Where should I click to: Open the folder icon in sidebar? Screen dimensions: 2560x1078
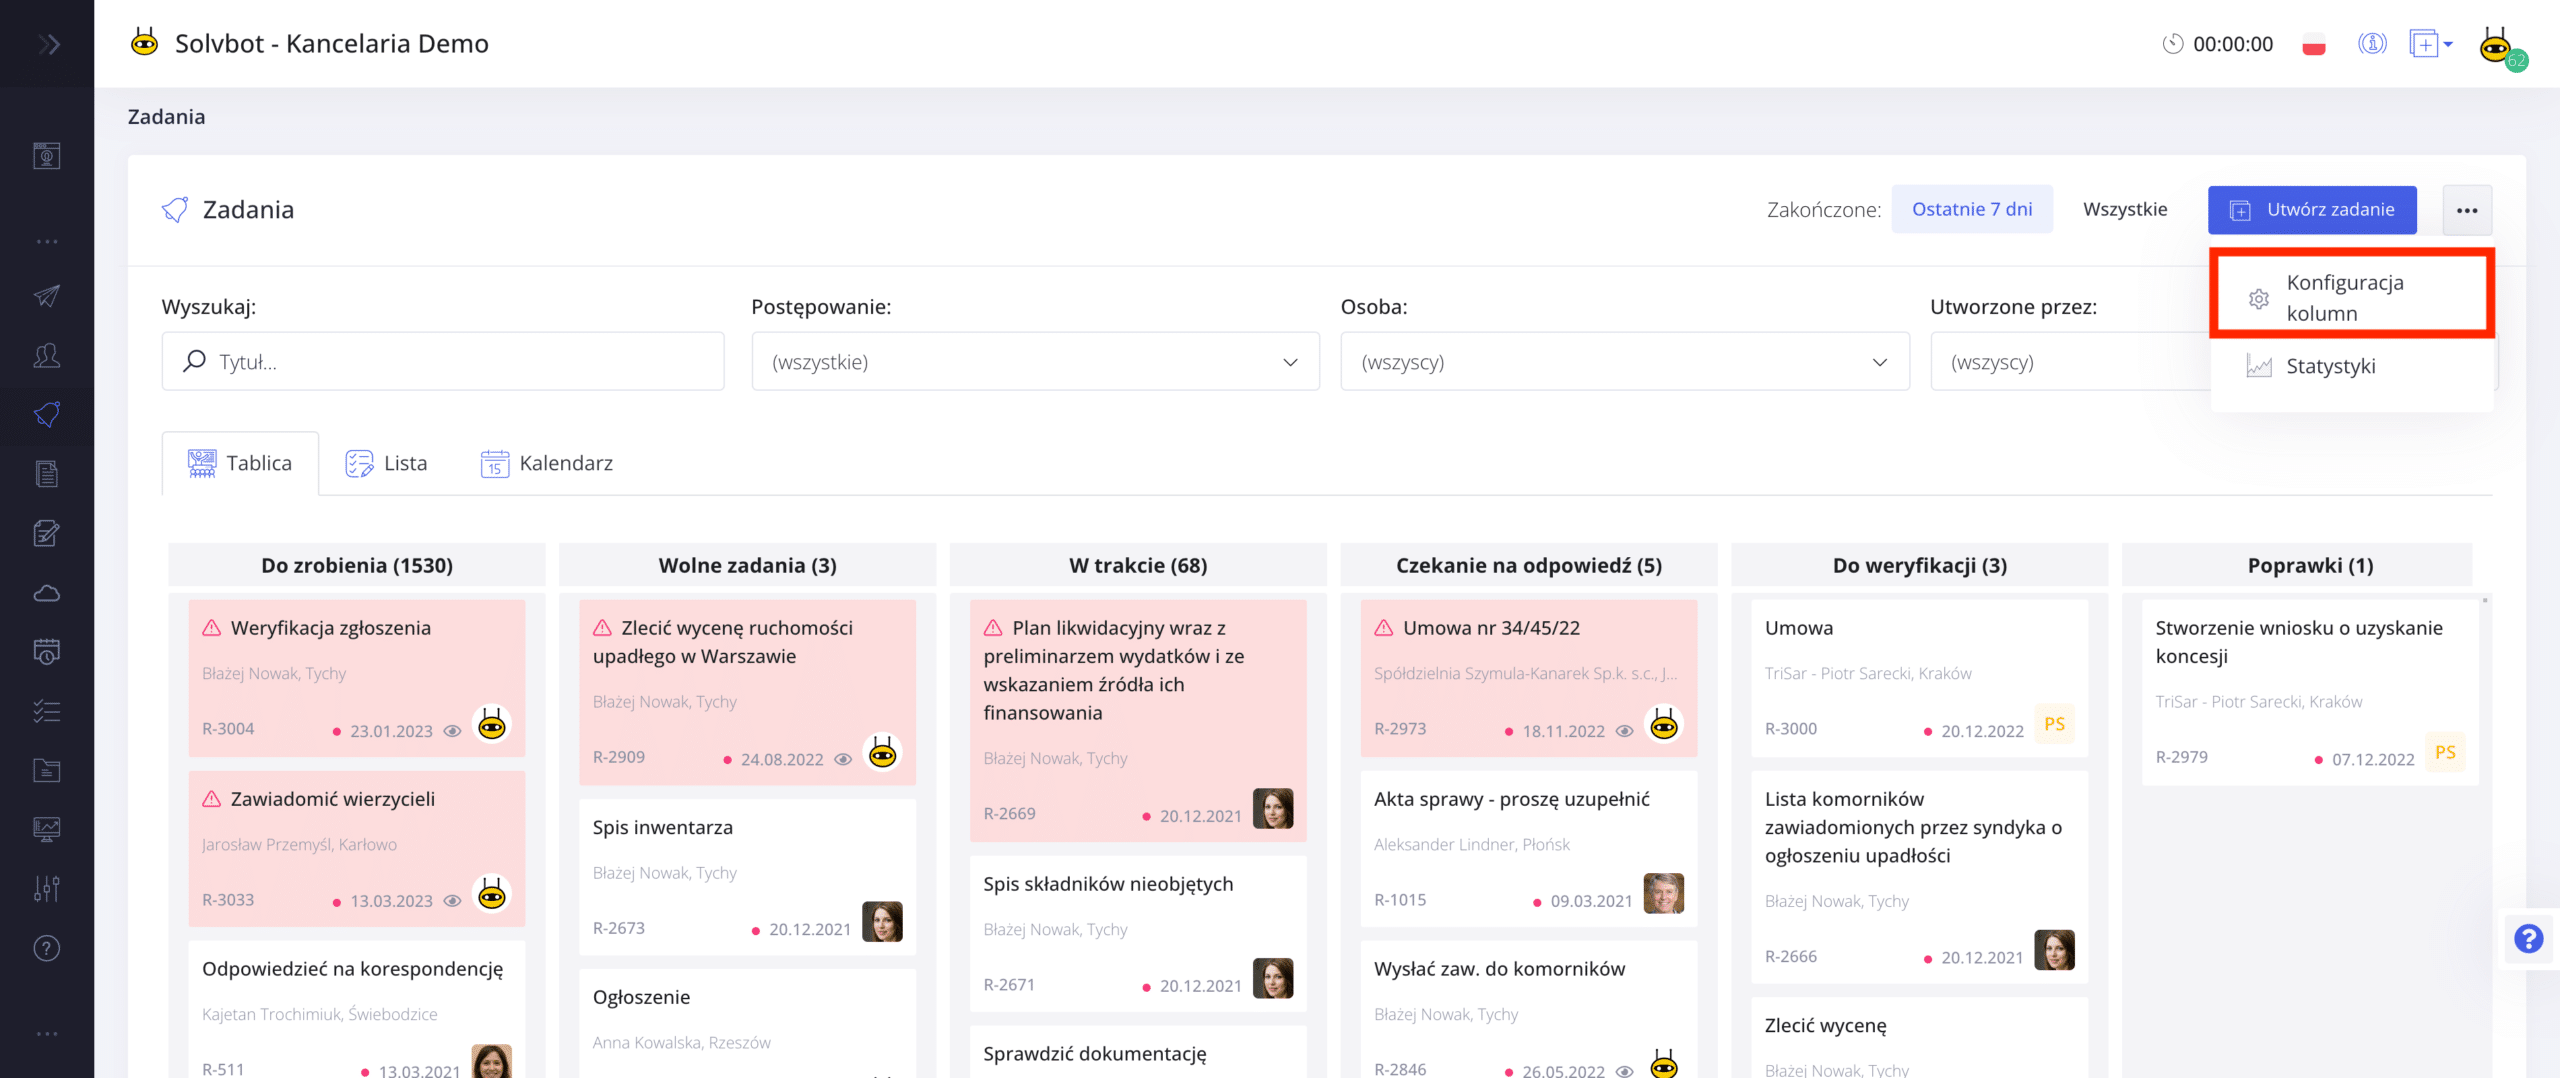pyautogui.click(x=47, y=770)
